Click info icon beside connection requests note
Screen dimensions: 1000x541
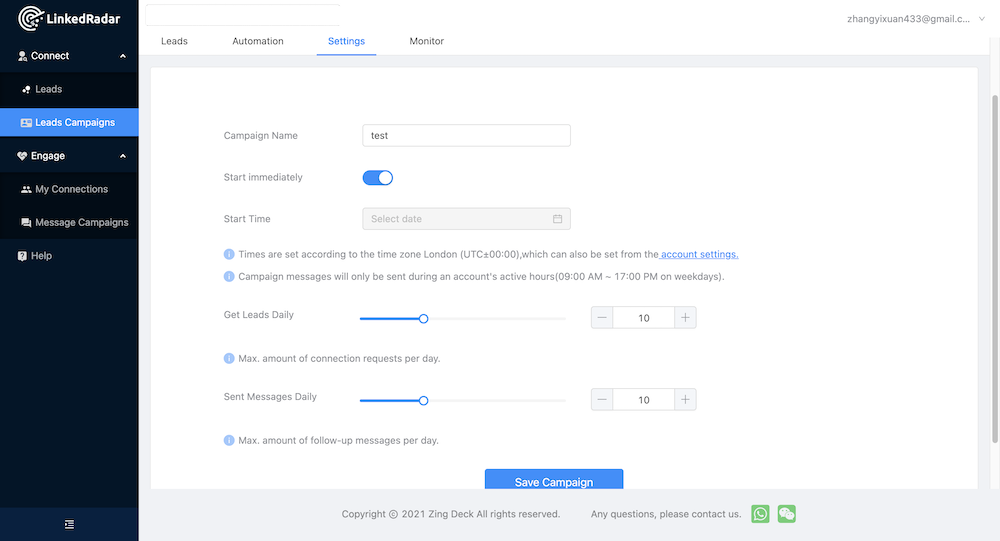[x=229, y=359]
